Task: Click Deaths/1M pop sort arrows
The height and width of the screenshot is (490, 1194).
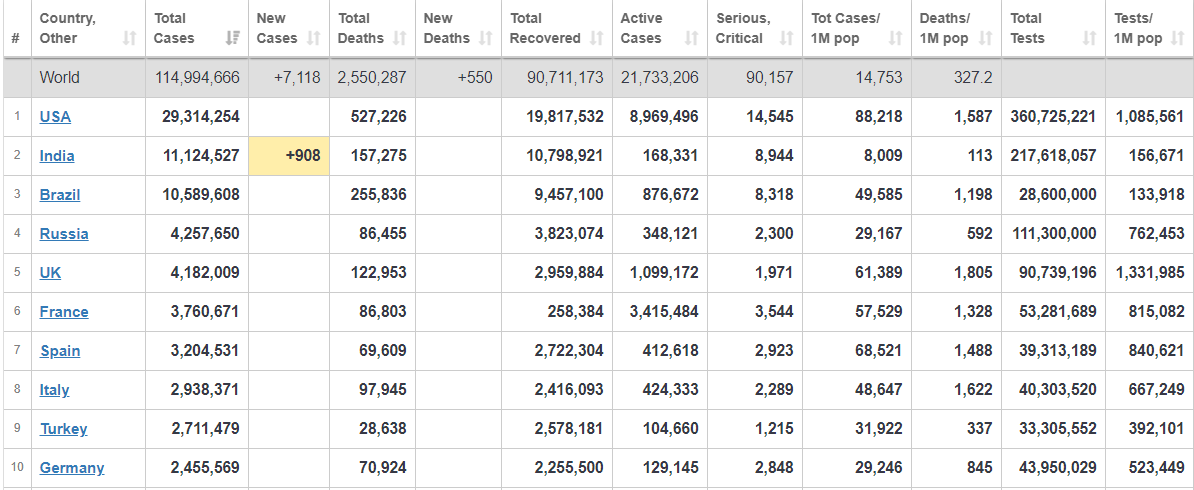Action: 985,39
